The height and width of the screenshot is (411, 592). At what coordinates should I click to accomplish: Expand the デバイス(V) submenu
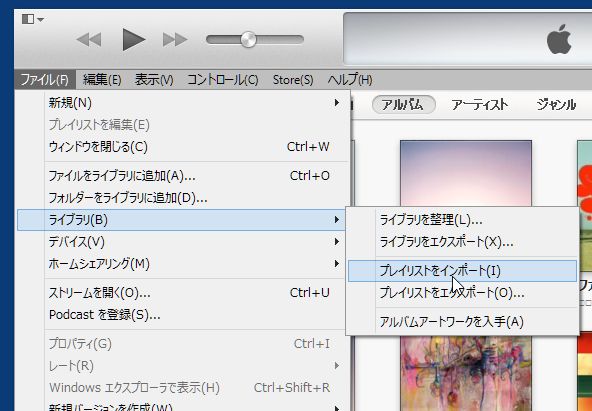tap(181, 242)
